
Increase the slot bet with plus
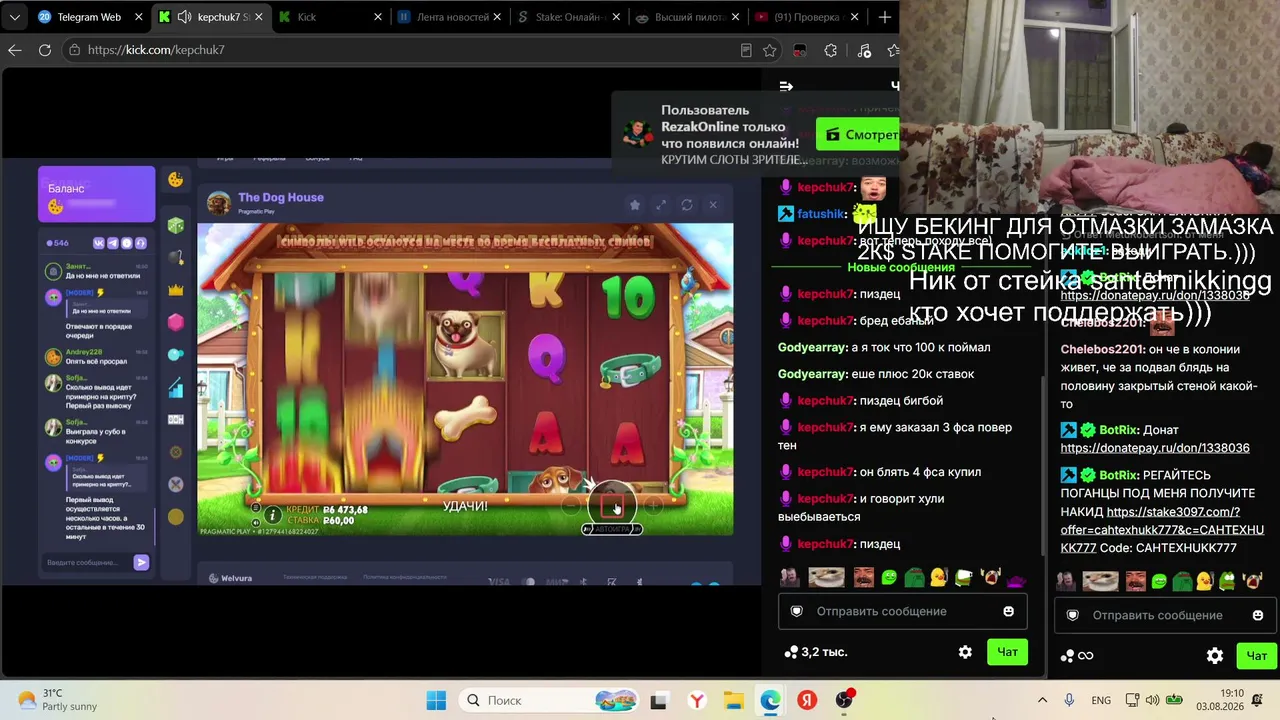tap(653, 506)
